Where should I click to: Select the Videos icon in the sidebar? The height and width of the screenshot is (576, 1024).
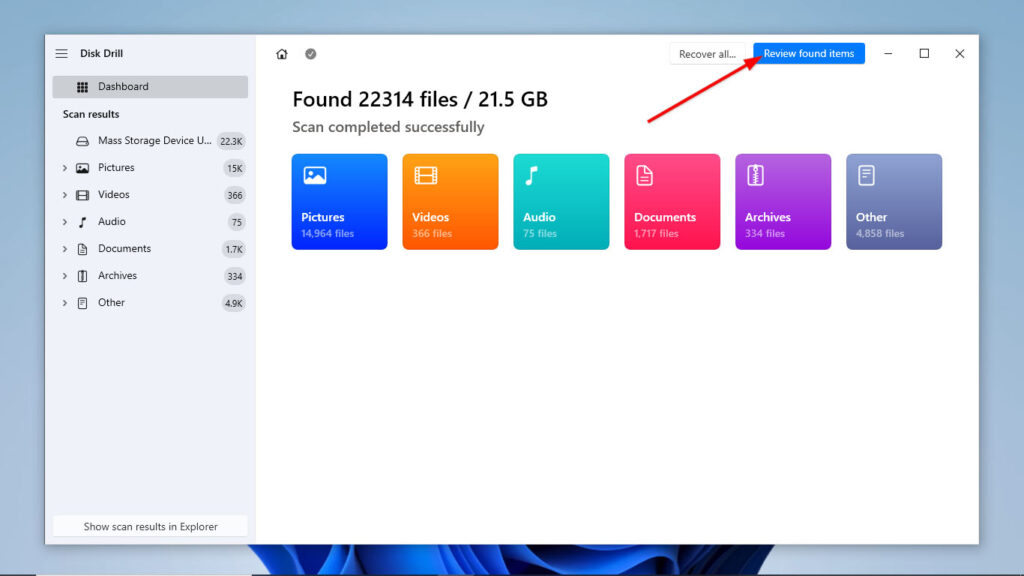82,194
